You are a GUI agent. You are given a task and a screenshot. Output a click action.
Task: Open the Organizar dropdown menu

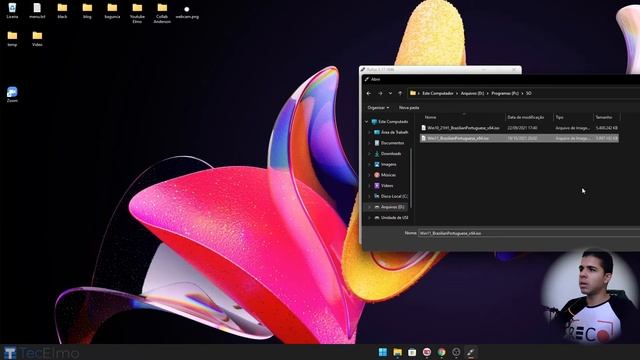378,108
